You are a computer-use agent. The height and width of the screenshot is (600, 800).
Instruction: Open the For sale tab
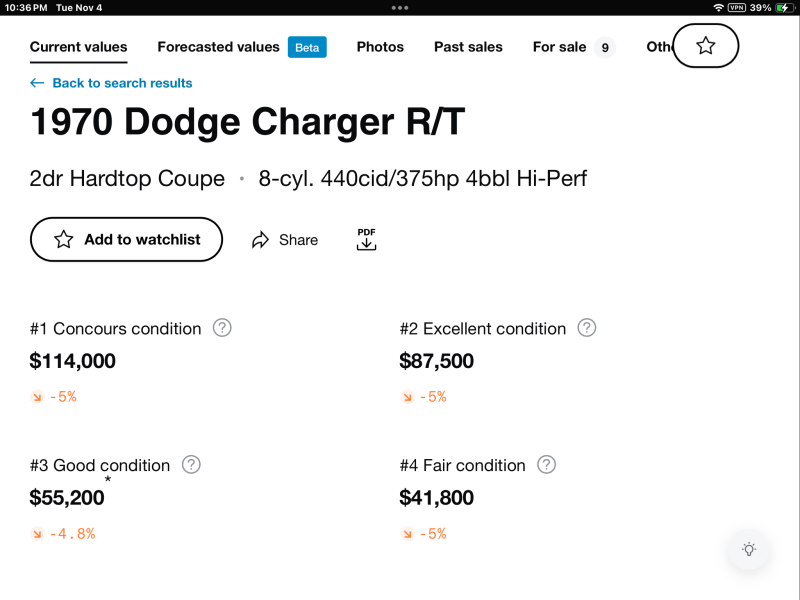(x=559, y=47)
